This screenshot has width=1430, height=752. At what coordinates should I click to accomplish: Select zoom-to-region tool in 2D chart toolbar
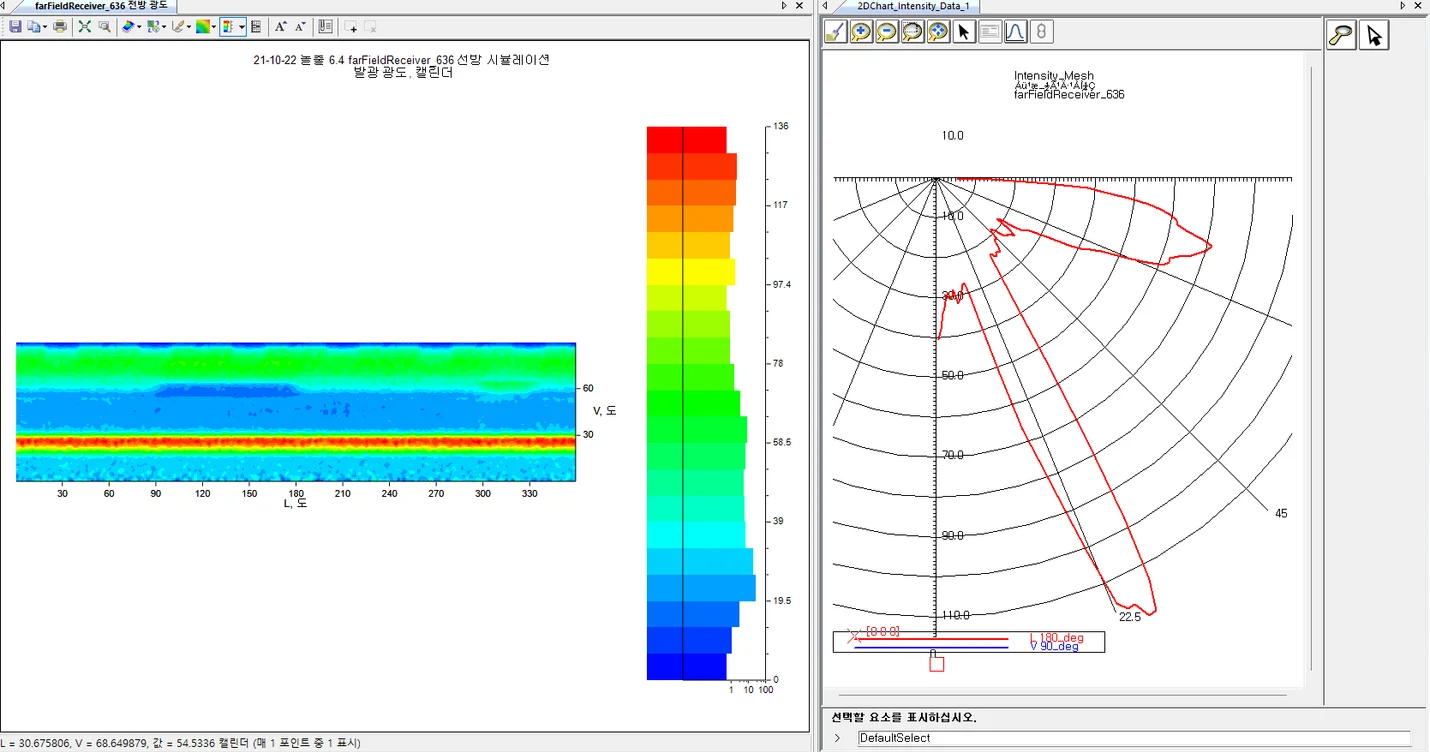pos(912,32)
